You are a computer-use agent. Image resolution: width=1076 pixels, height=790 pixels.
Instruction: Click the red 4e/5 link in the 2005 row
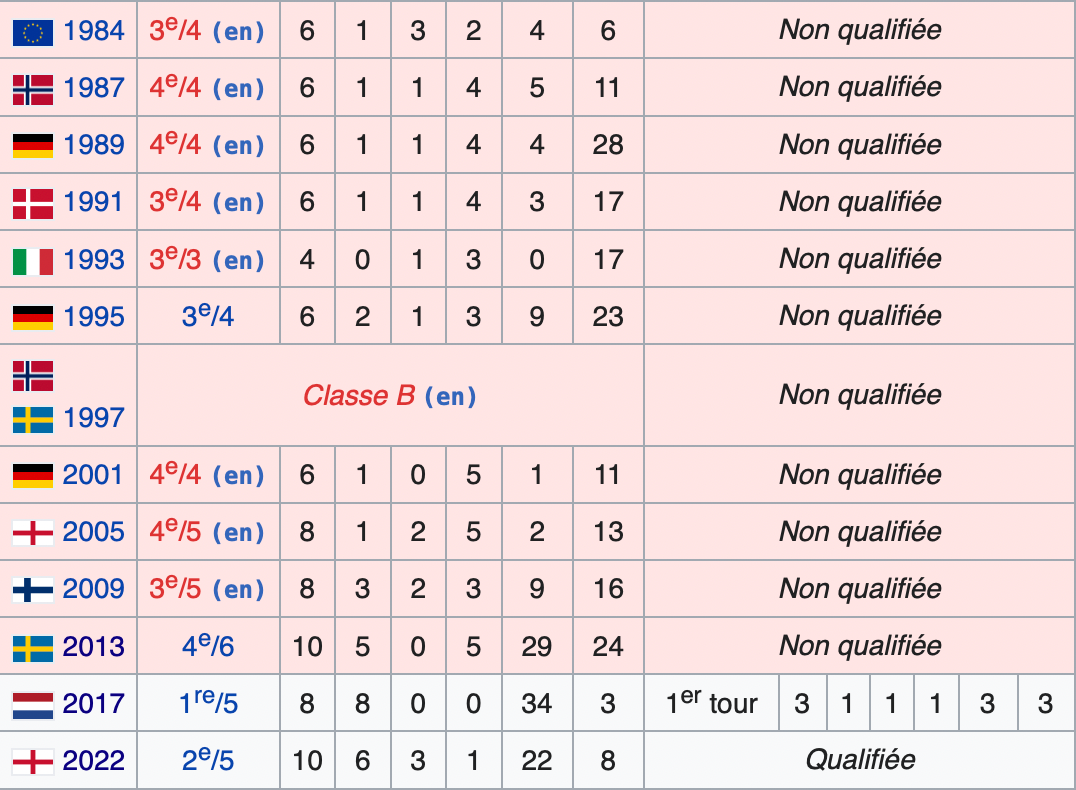point(176,531)
